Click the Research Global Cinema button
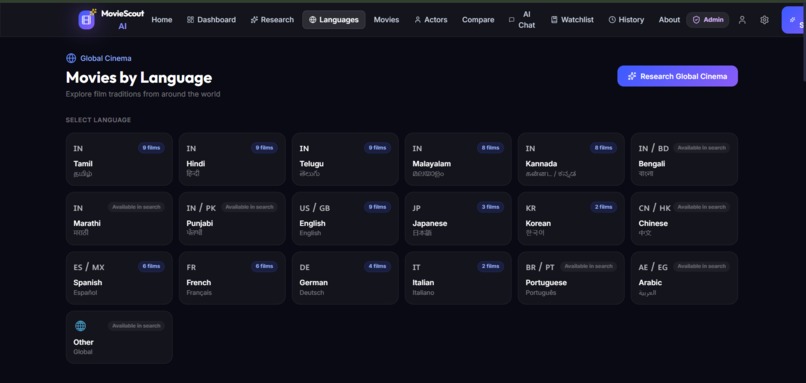This screenshot has height=383, width=806. coord(677,76)
